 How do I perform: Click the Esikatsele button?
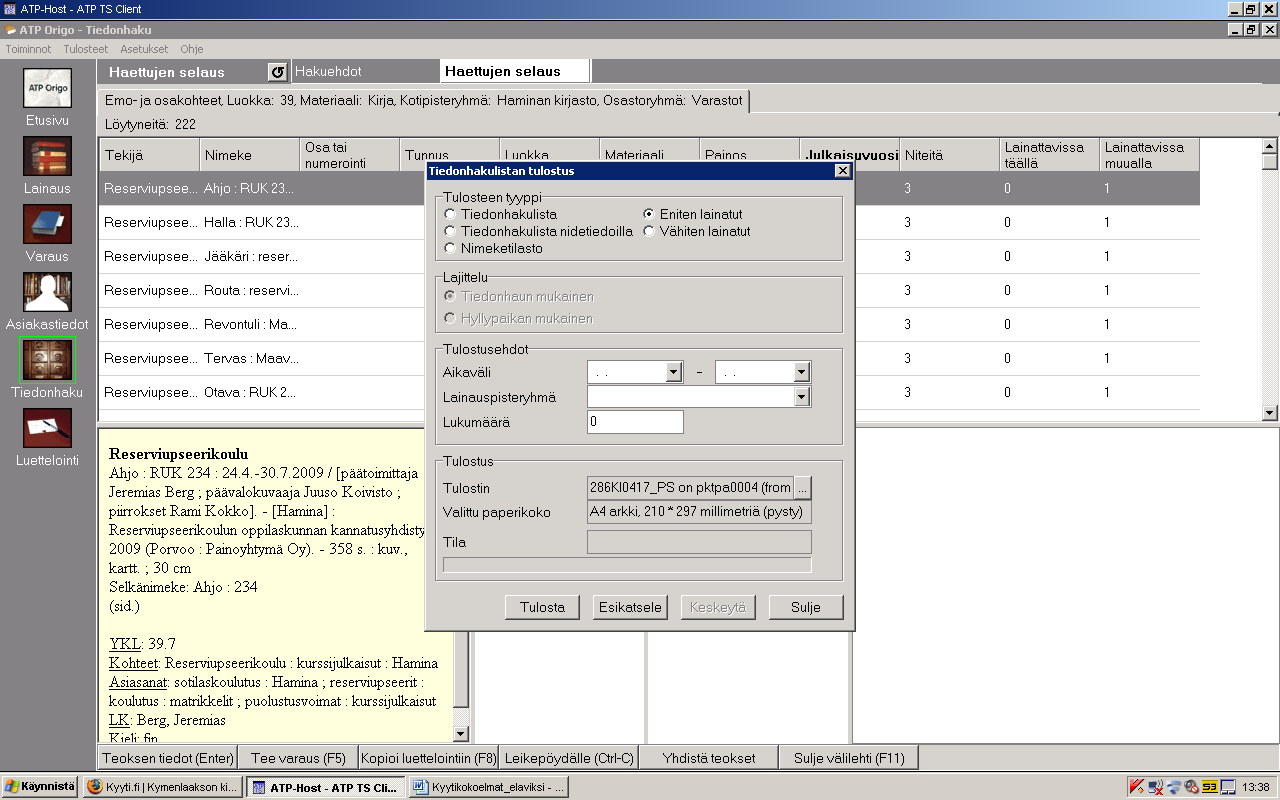tap(630, 607)
